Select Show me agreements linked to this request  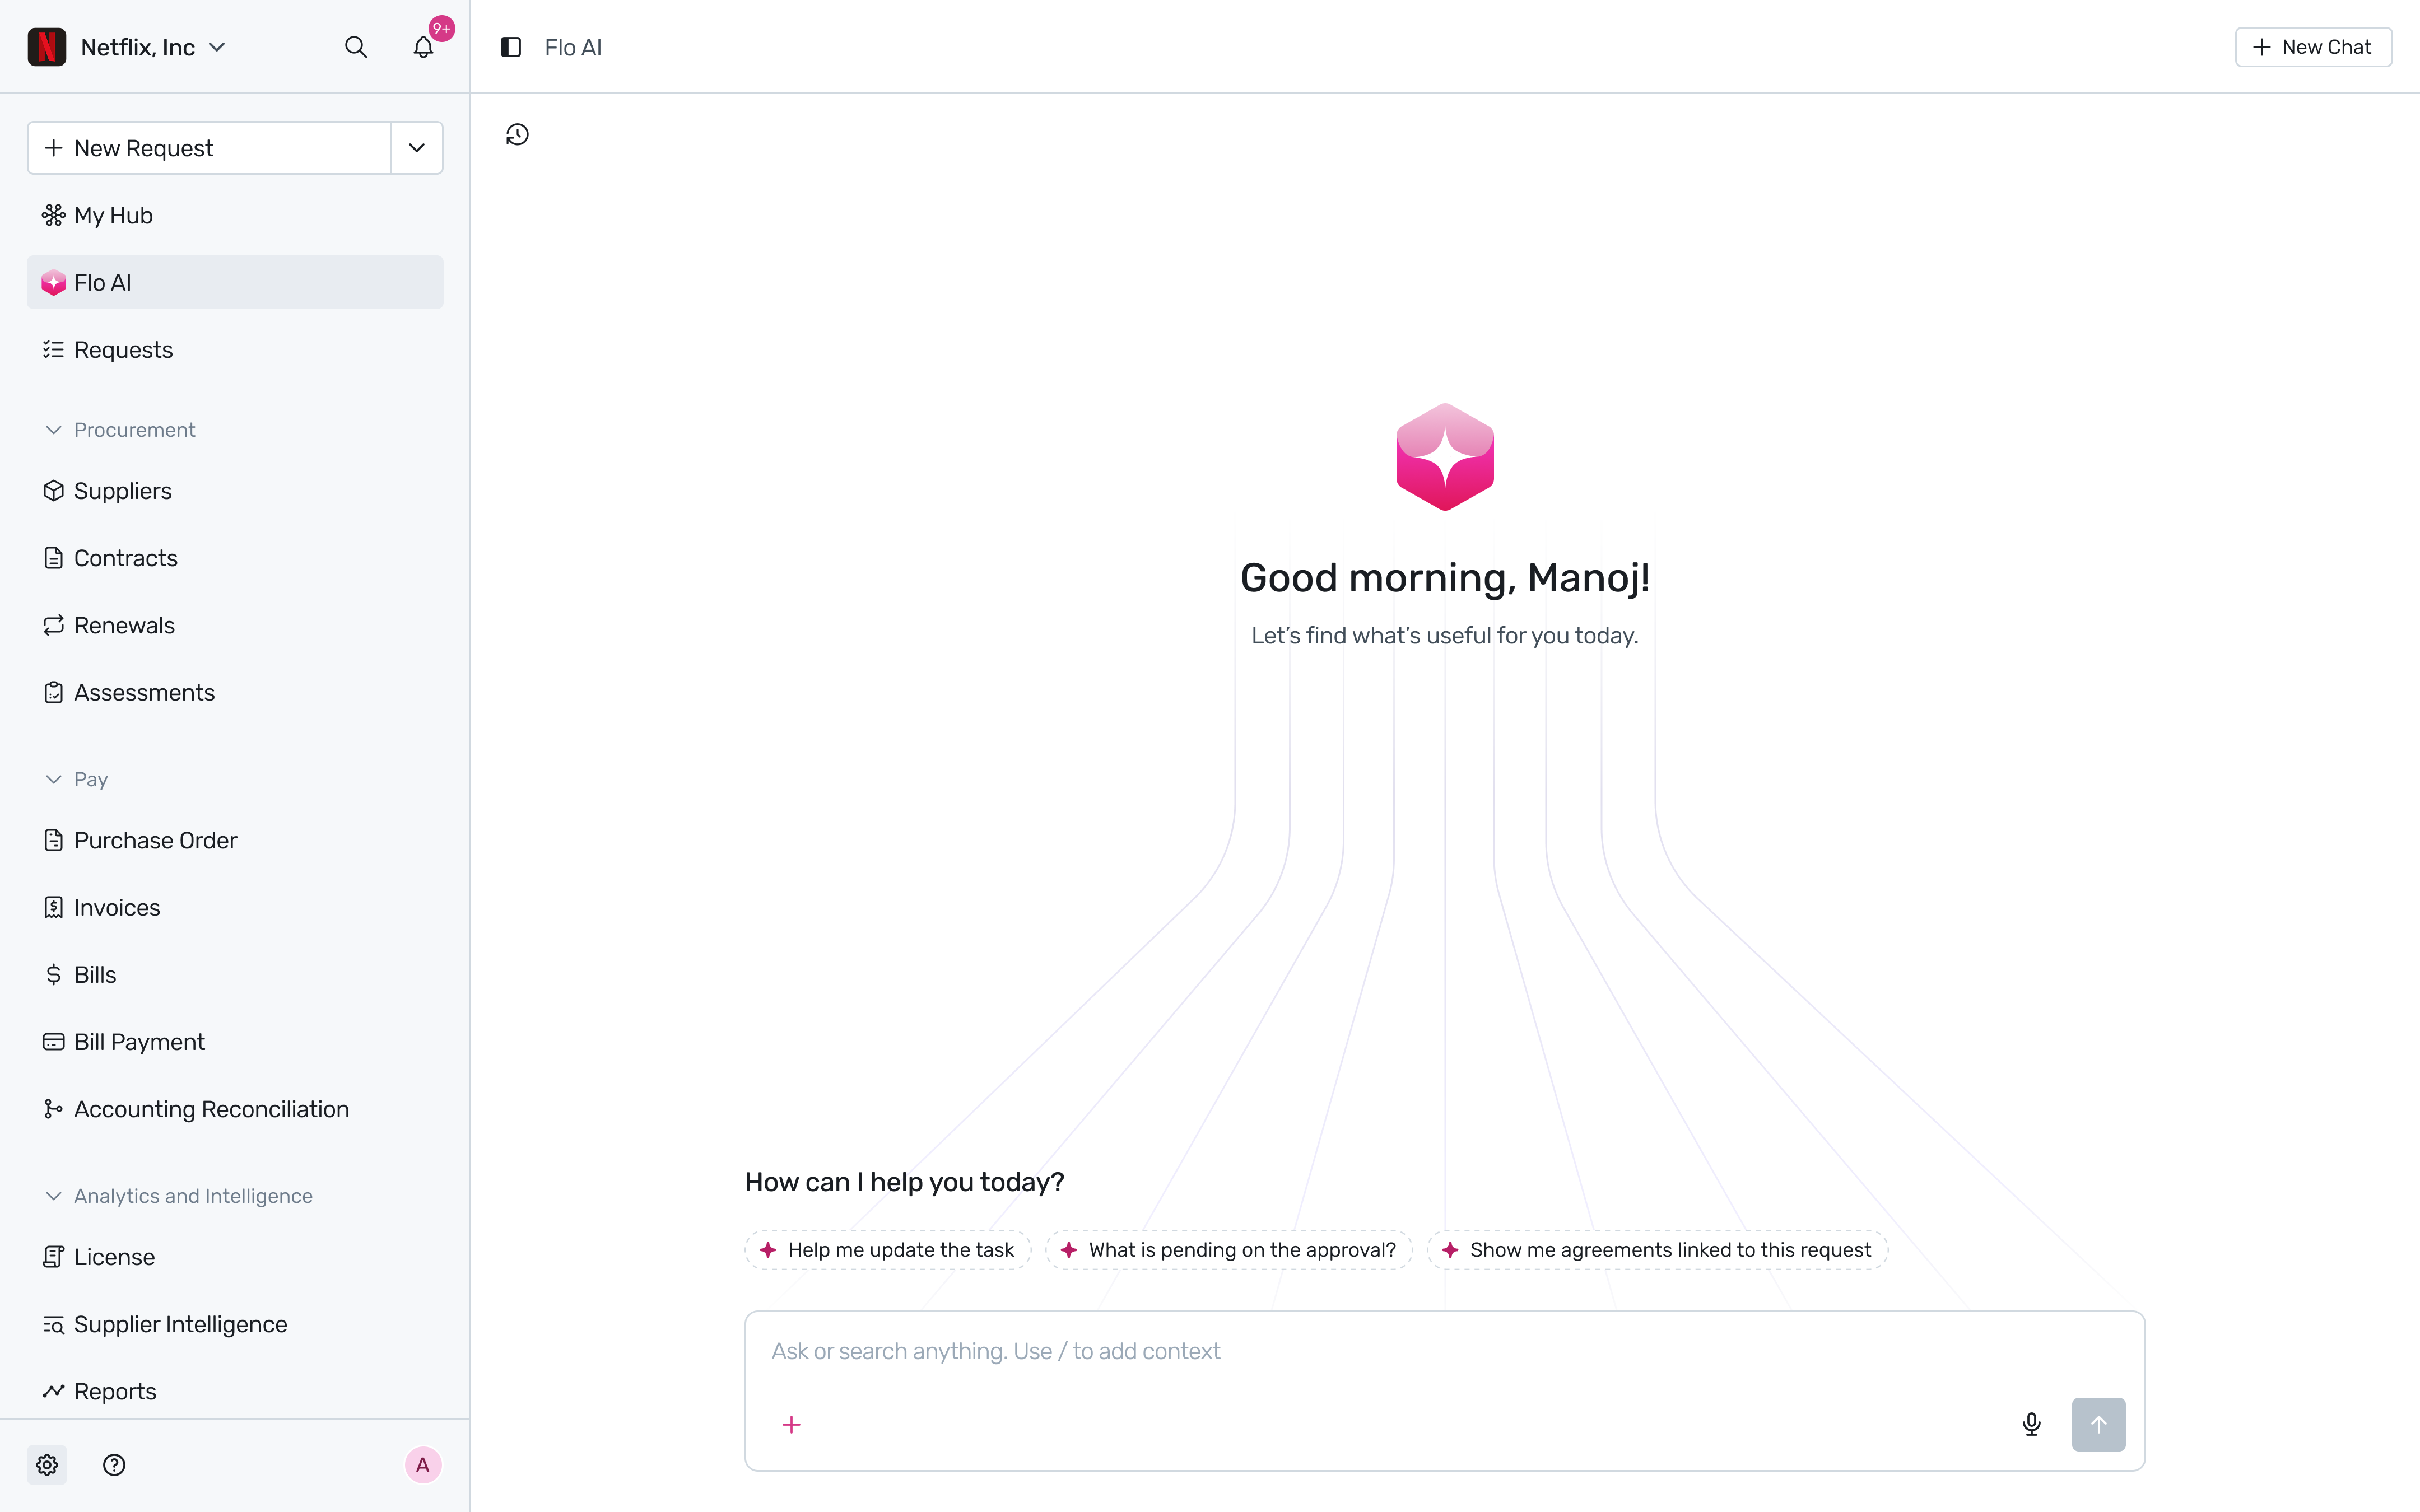pos(1657,1250)
